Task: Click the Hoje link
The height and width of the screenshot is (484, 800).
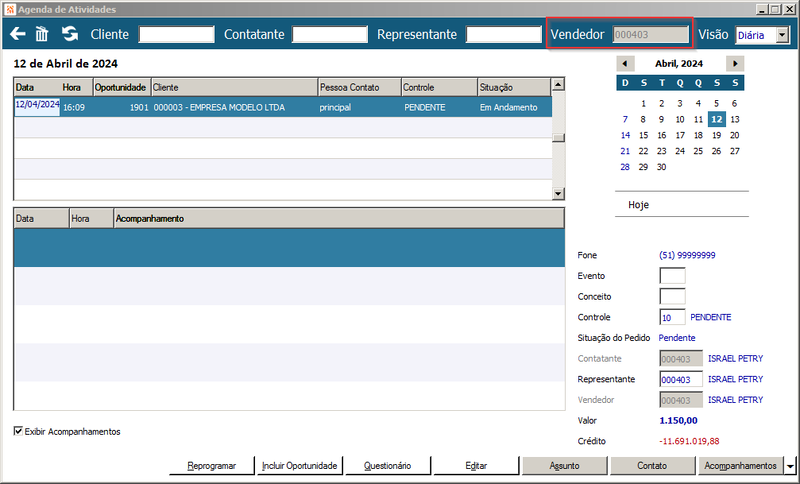Action: pos(638,205)
